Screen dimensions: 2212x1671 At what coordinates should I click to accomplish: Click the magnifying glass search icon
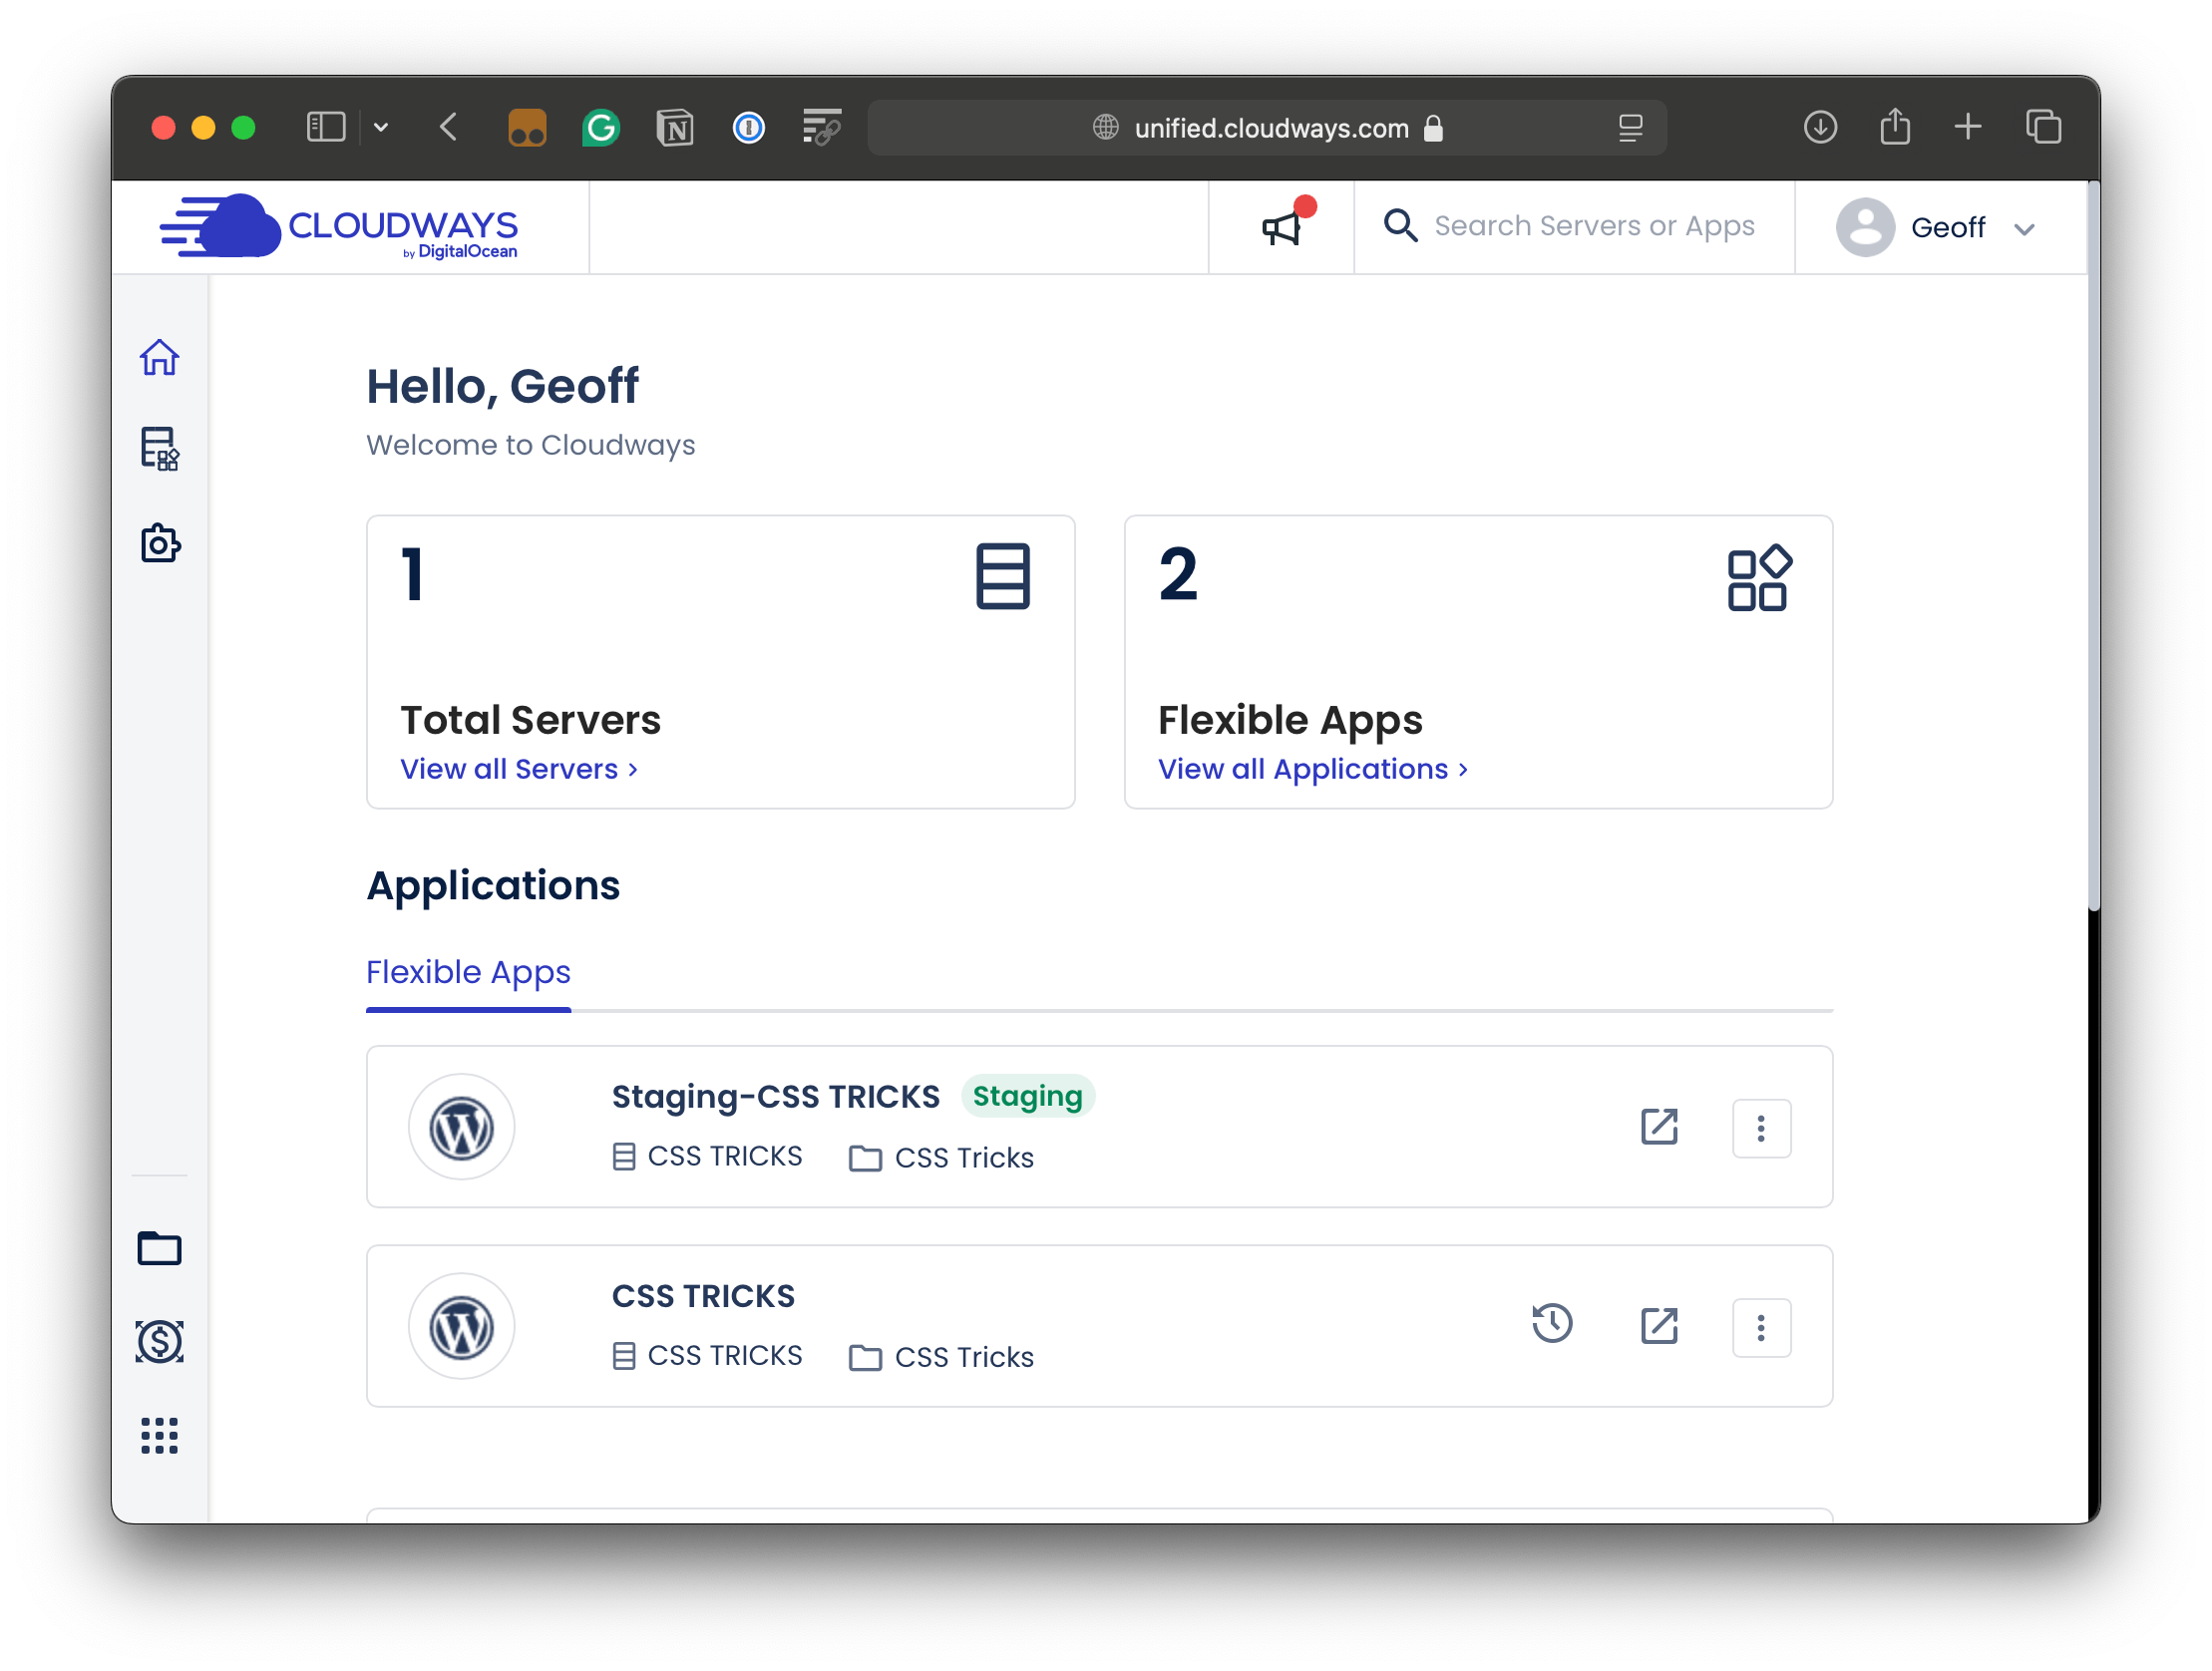coord(1400,226)
